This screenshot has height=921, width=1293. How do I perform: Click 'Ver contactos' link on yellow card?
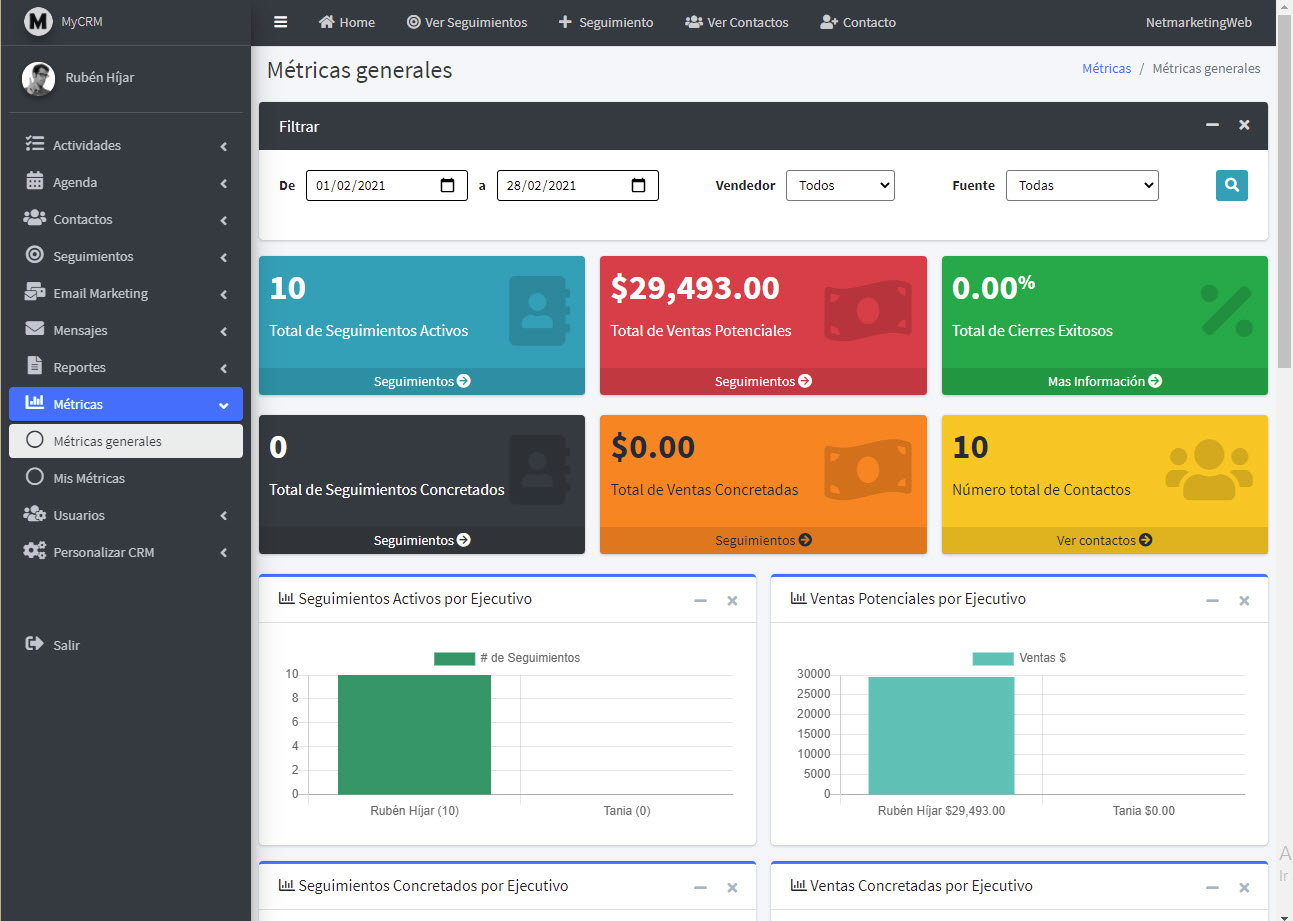click(1104, 540)
